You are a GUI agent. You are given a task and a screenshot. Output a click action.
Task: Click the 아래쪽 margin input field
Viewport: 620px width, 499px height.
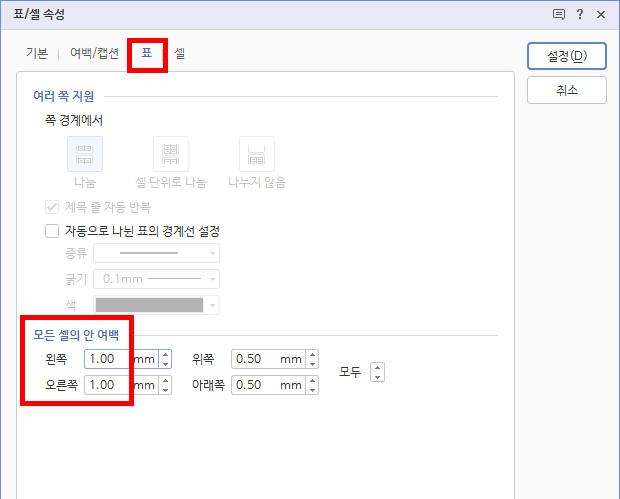[268, 385]
